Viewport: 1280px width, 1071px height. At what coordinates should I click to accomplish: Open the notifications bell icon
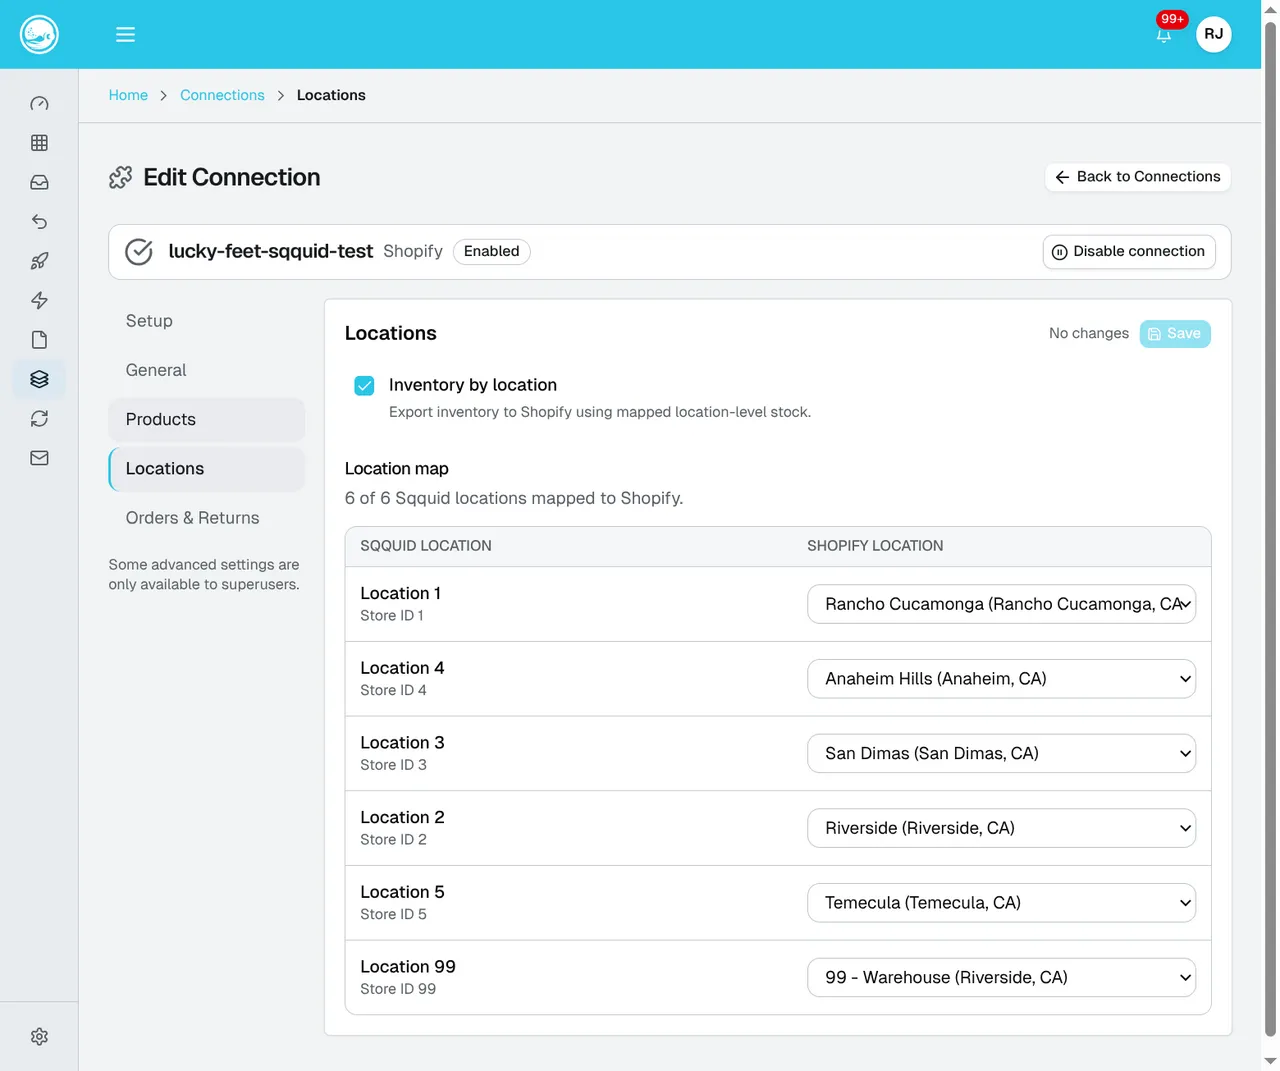click(1164, 35)
